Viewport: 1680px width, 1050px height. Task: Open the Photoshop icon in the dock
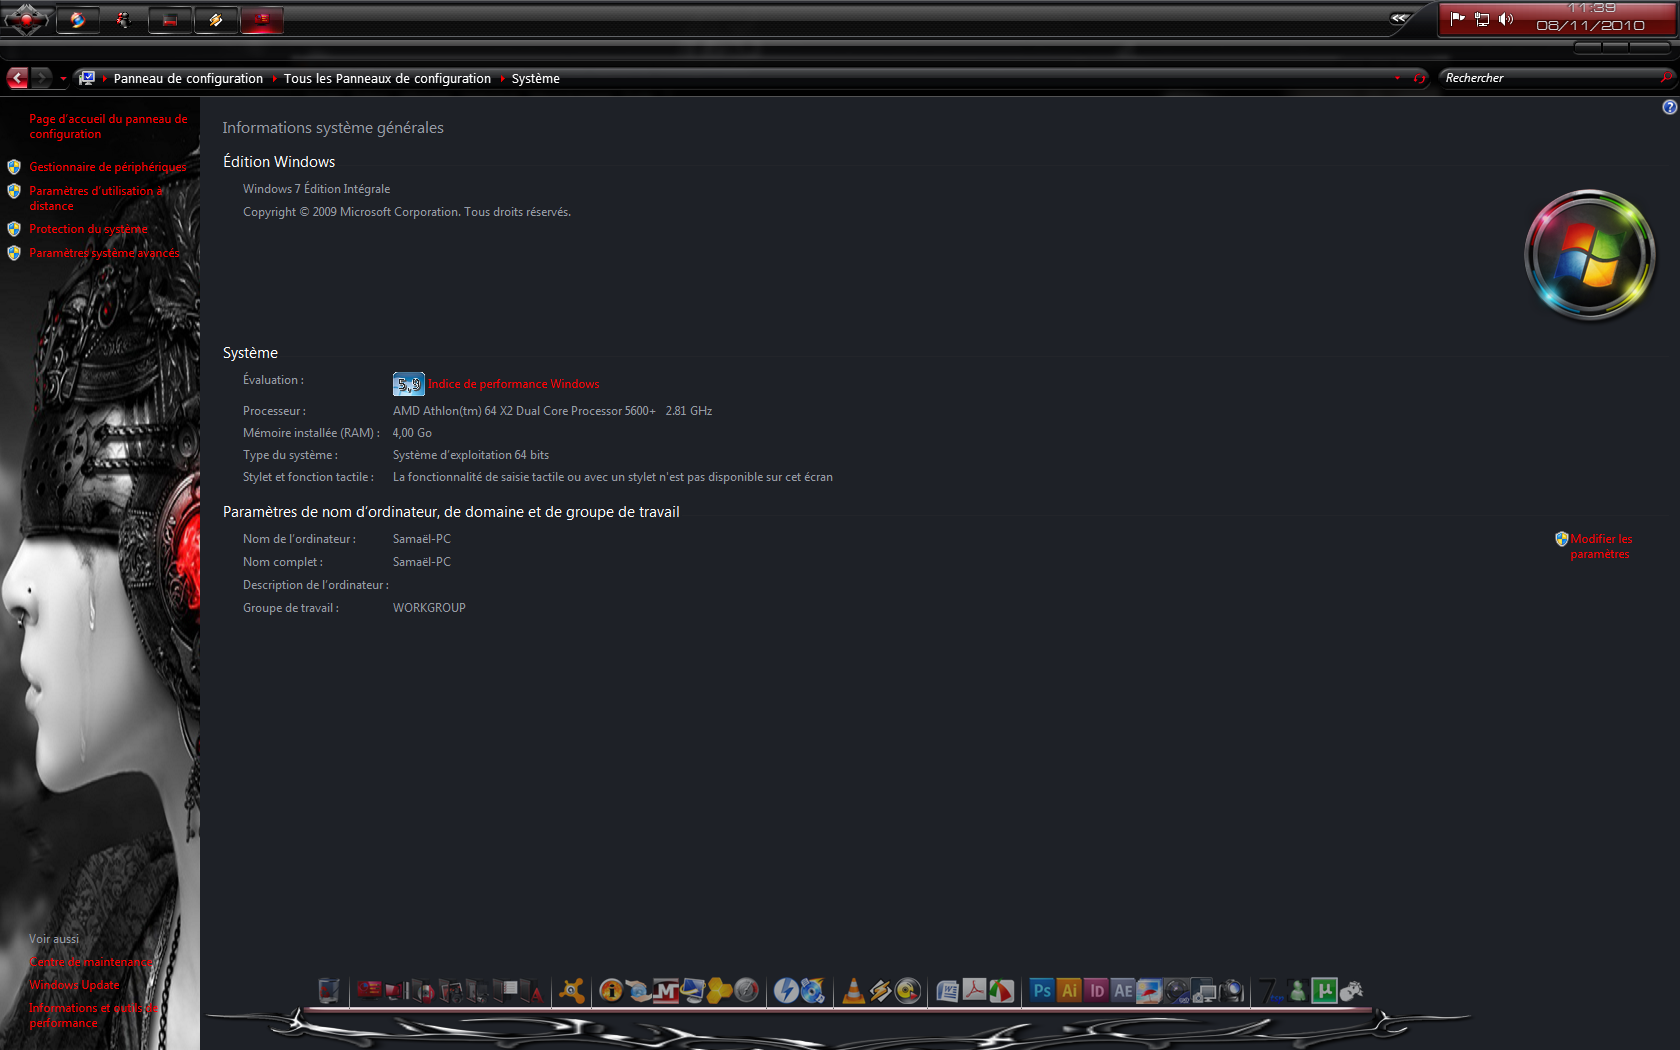[x=1042, y=991]
